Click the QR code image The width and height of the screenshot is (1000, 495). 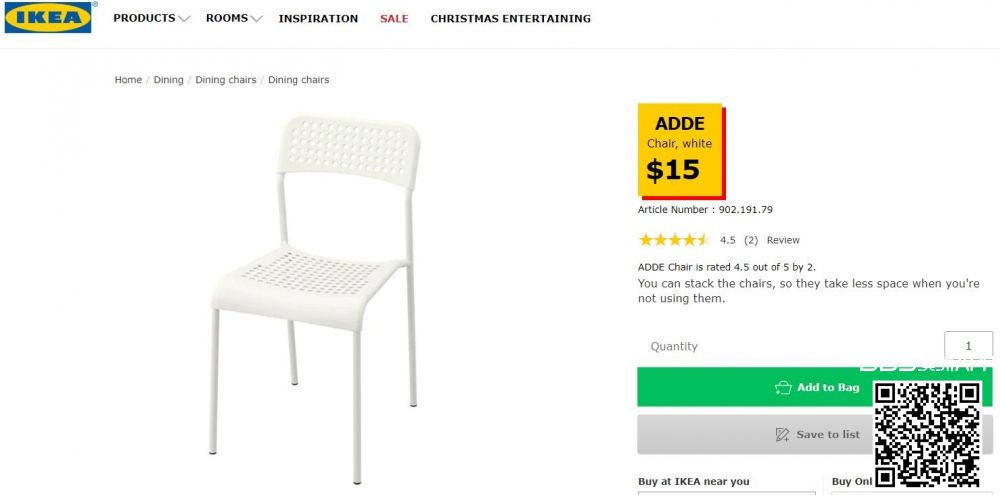pyautogui.click(x=926, y=432)
